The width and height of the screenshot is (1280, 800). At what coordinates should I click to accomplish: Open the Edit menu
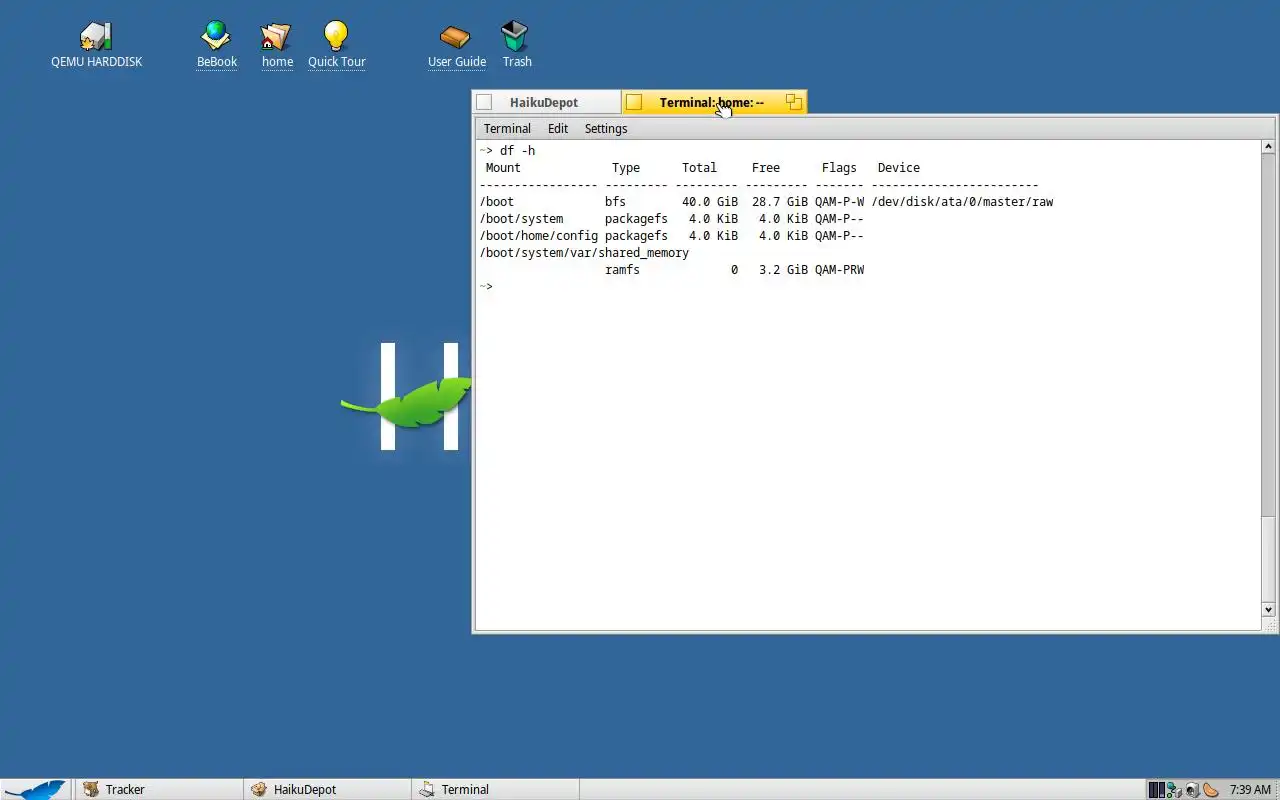click(558, 128)
